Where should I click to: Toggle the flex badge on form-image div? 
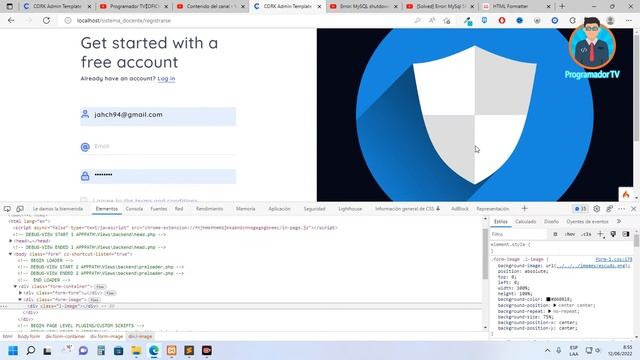[94, 300]
